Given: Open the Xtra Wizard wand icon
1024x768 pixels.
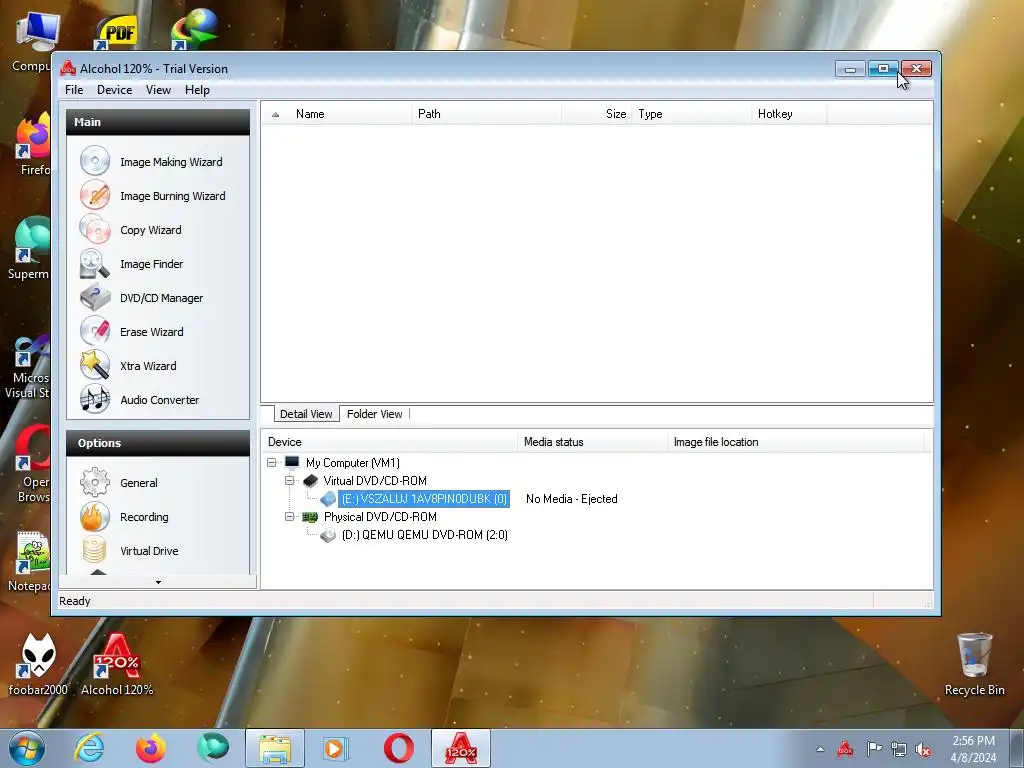Looking at the screenshot, I should pos(95,366).
